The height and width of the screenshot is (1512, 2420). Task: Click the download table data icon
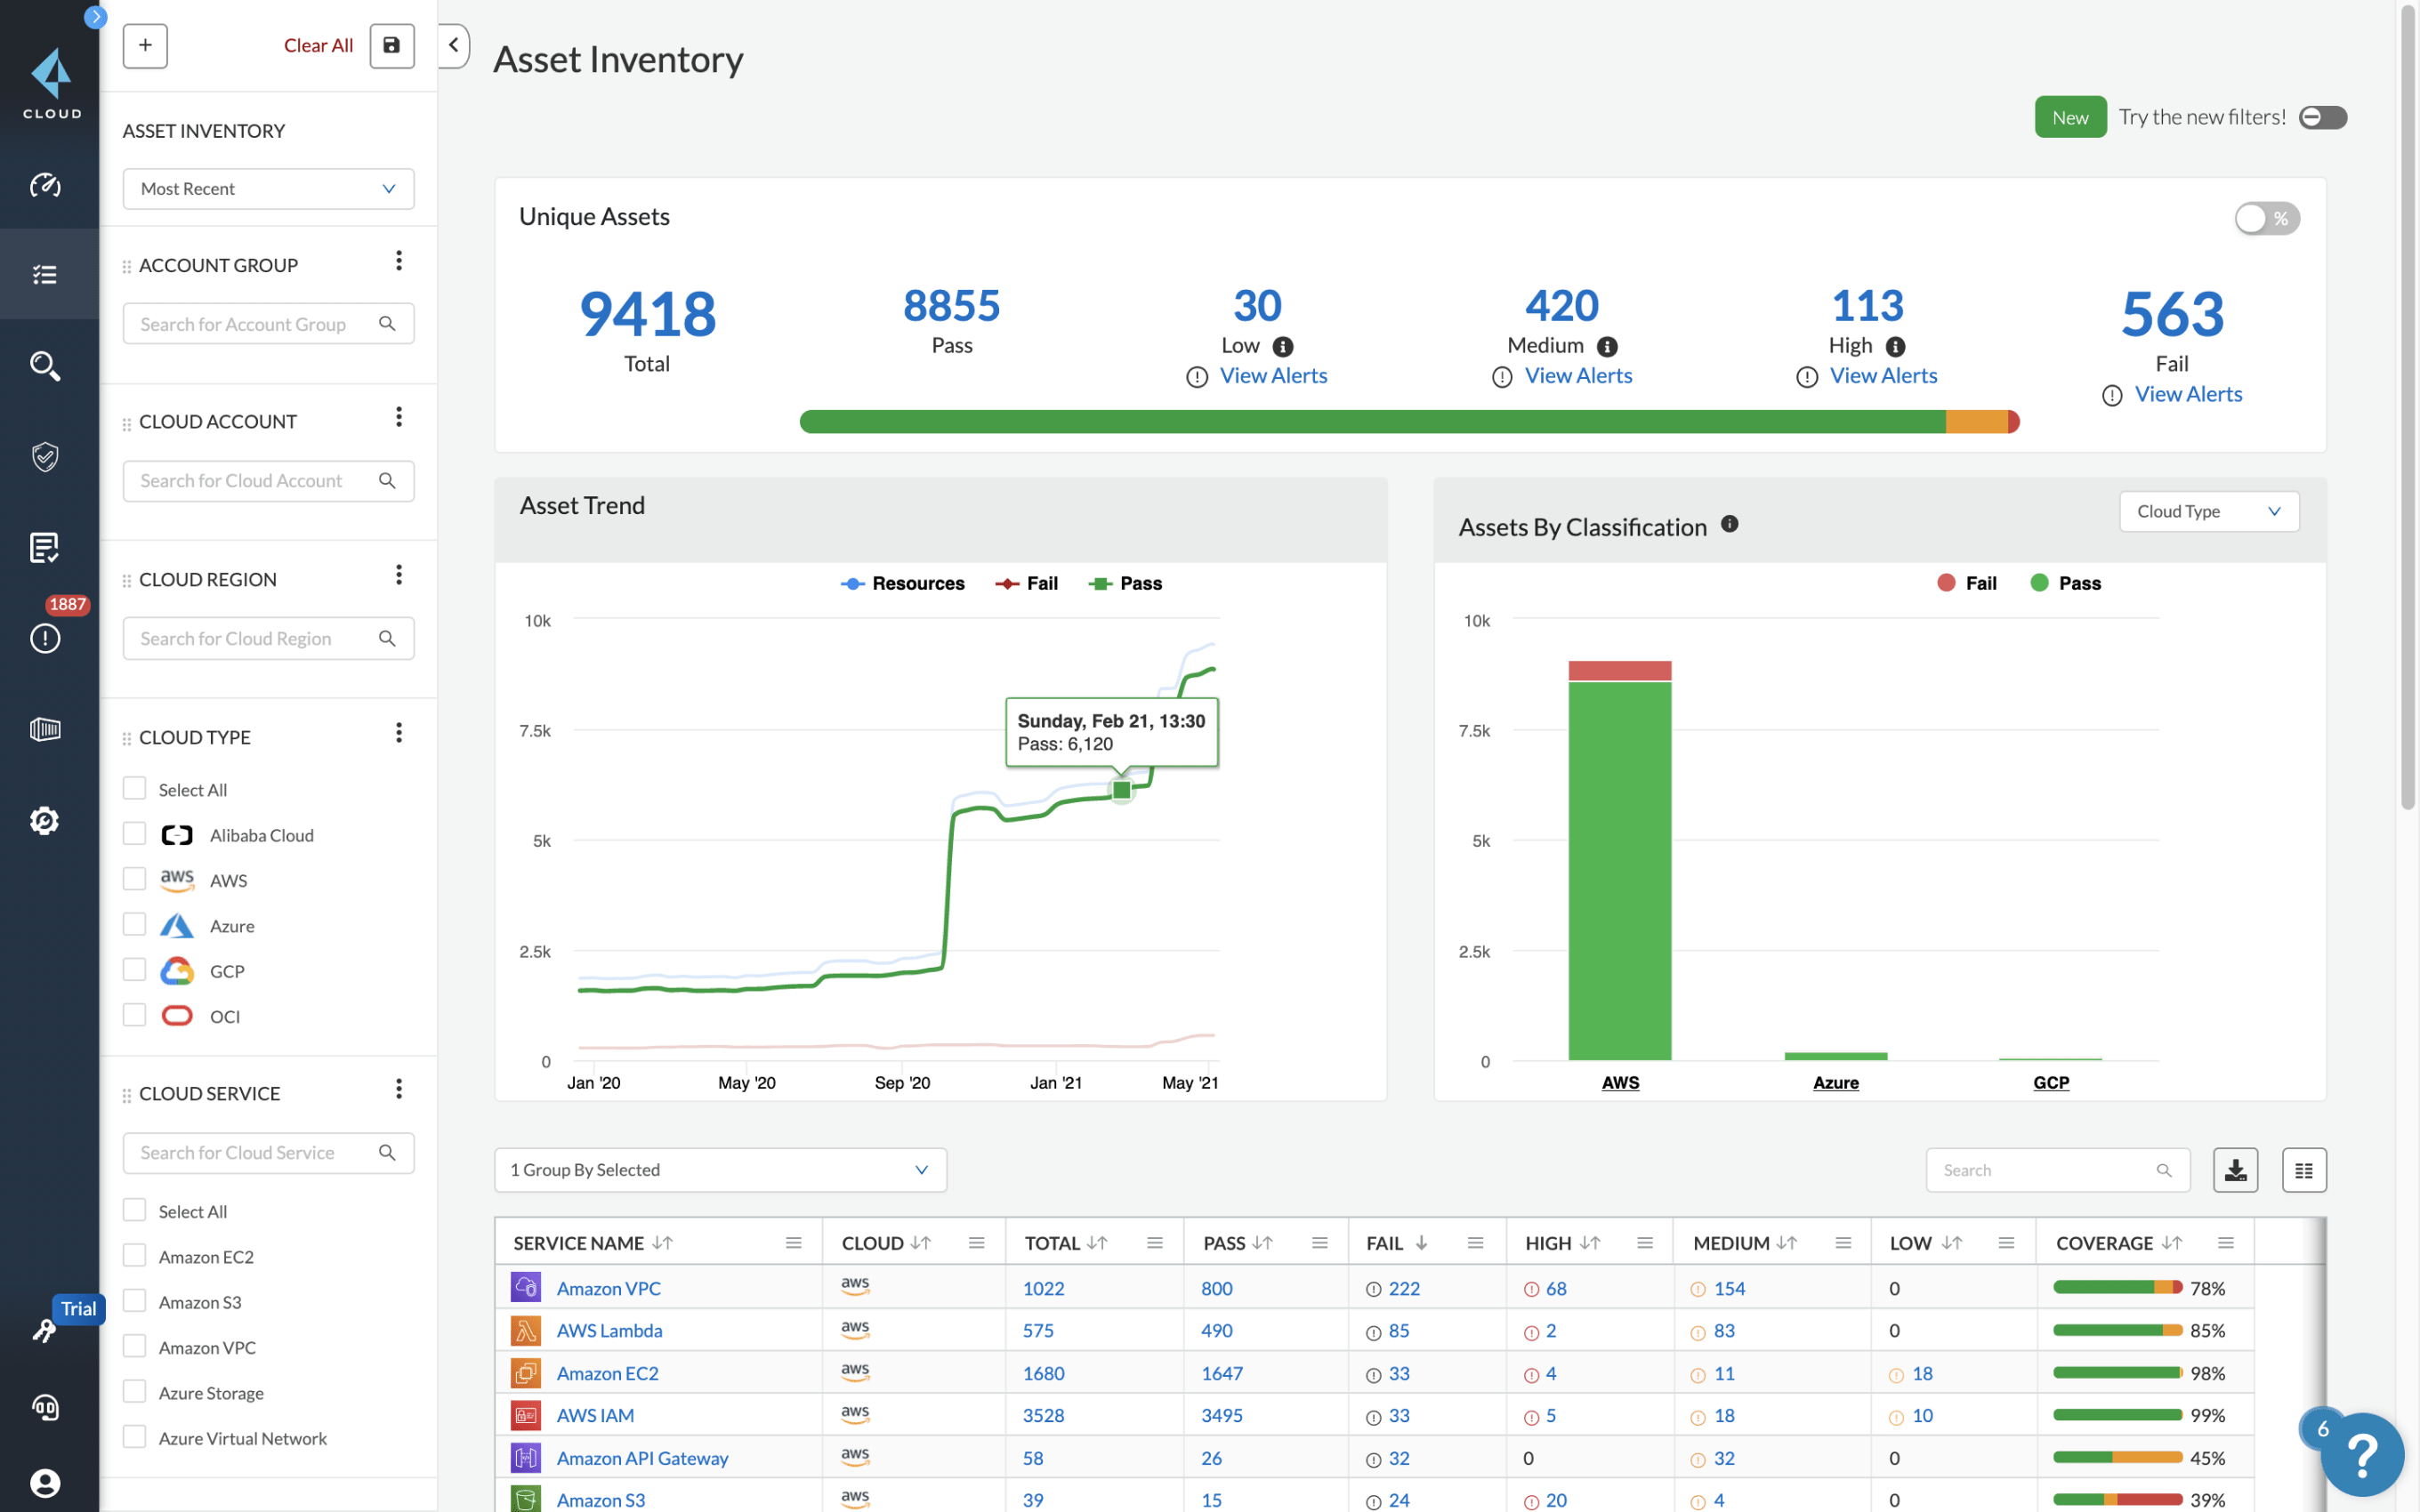tap(2235, 1170)
